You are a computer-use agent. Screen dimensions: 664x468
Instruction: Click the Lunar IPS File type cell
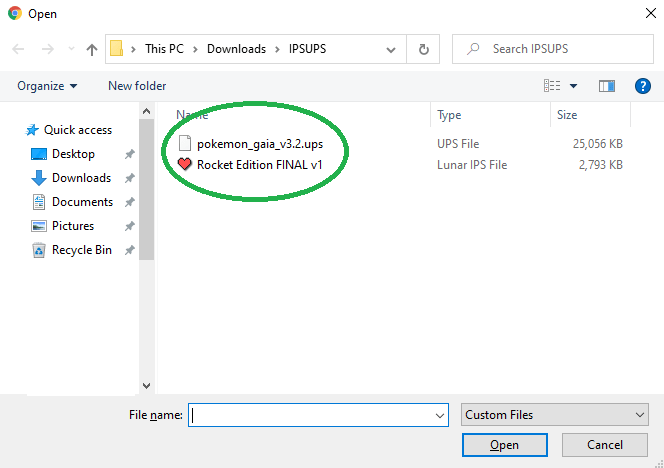(472, 165)
